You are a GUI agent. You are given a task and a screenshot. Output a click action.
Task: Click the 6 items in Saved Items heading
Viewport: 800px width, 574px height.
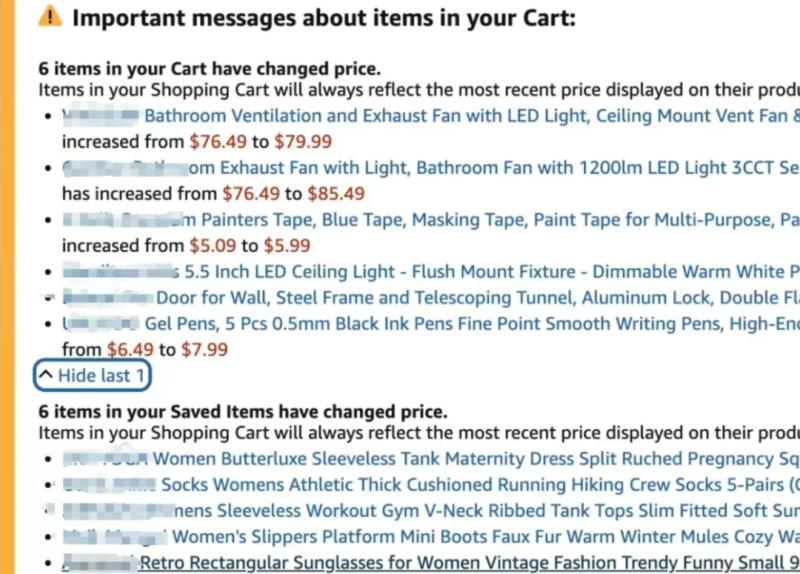coord(243,412)
